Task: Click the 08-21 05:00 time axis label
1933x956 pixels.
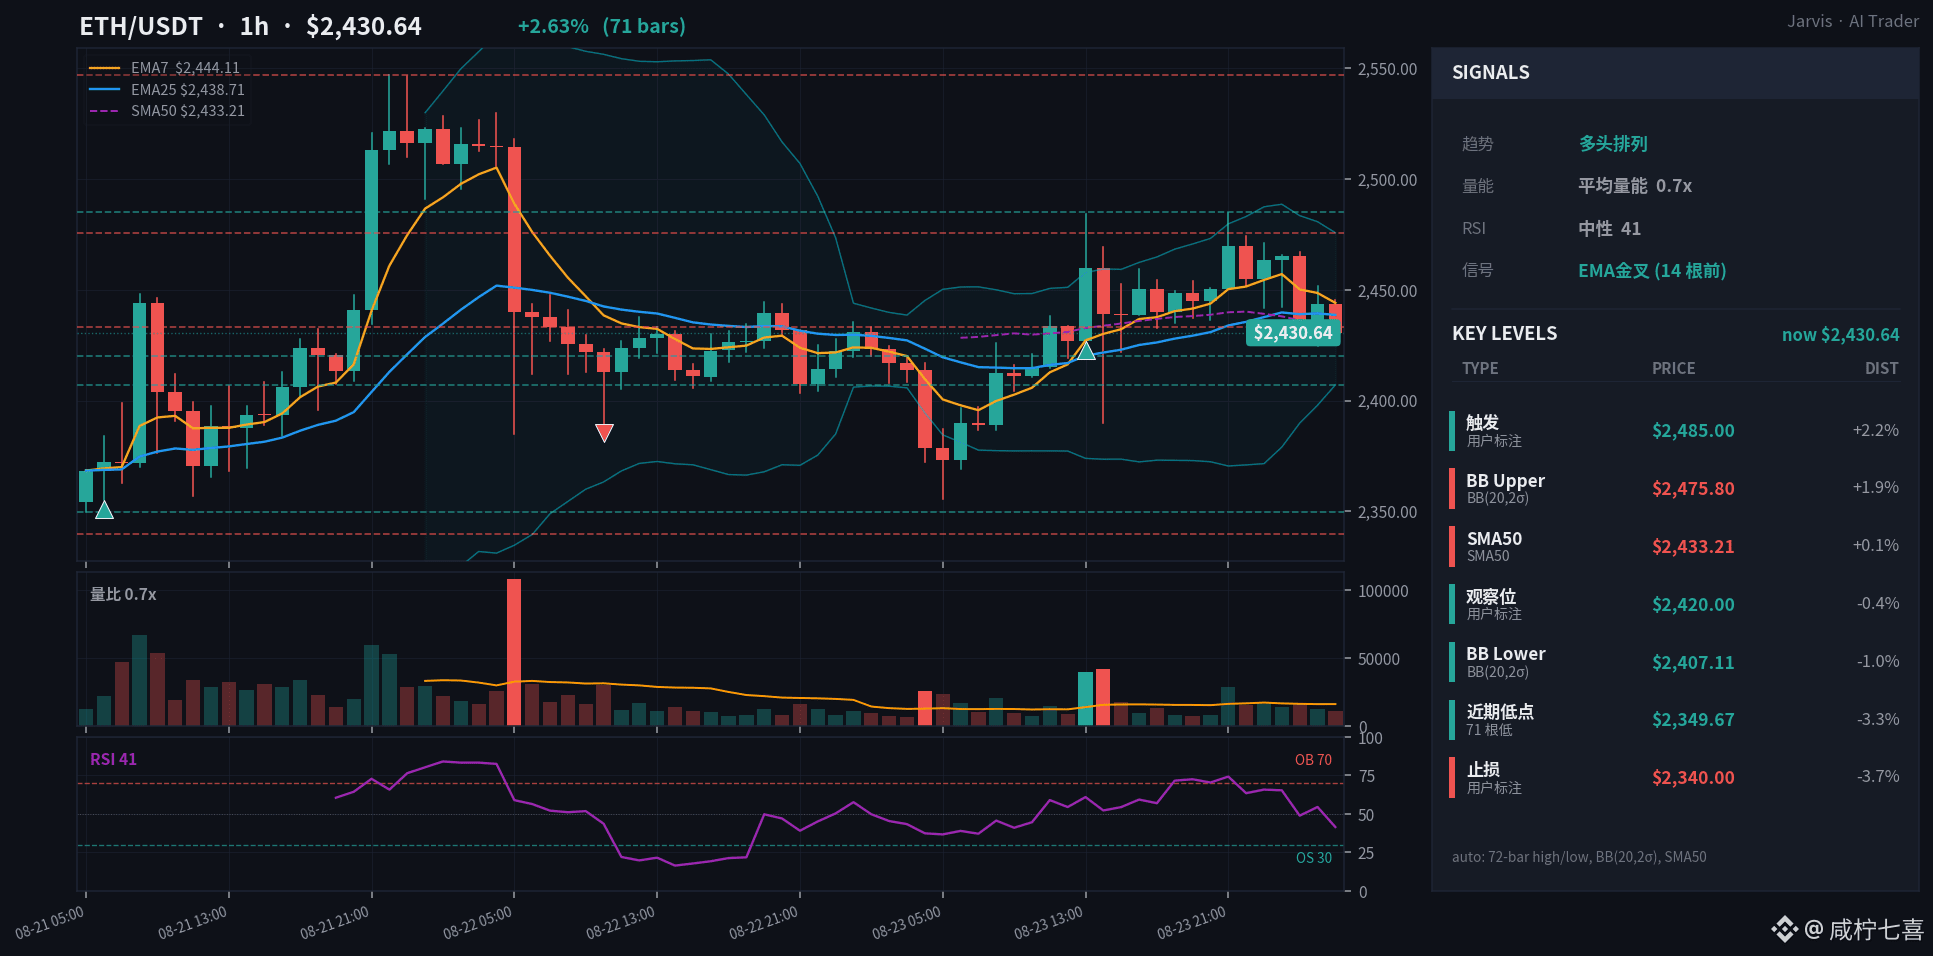Action: coord(50,922)
